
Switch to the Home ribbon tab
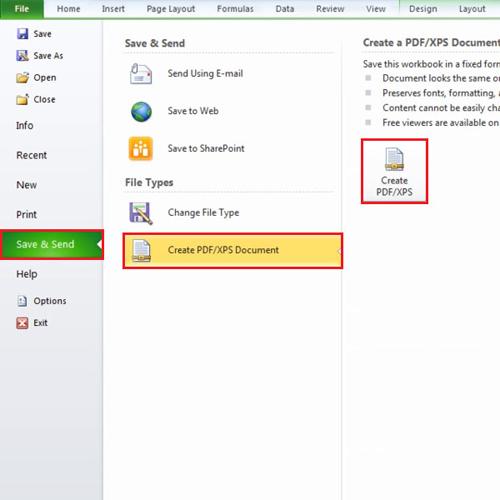pyautogui.click(x=68, y=9)
